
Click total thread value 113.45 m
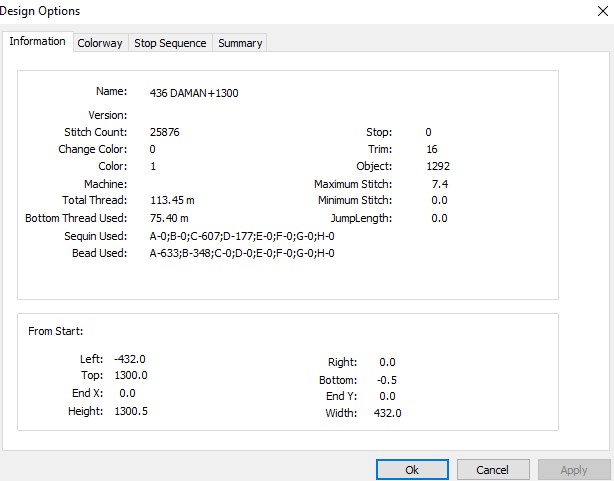point(172,200)
